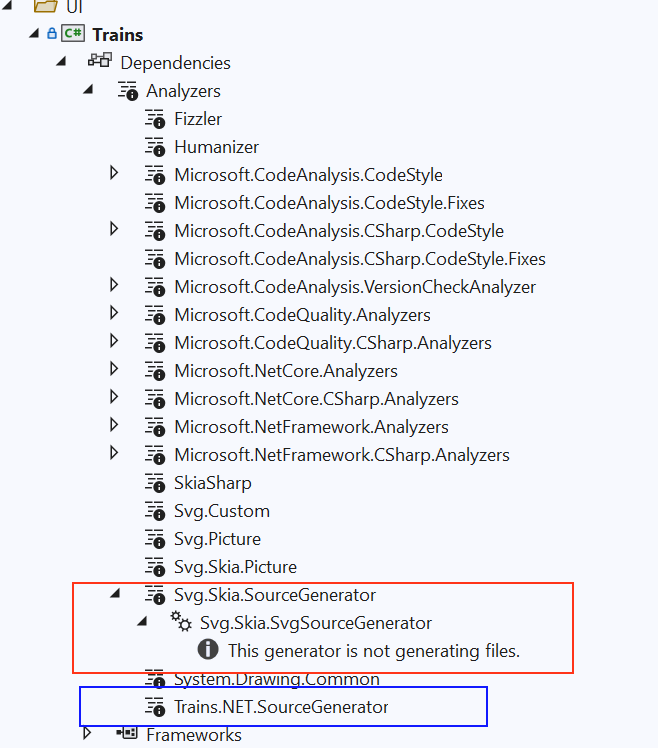Click the icon next to Microsoft.CodeAnalysis.CodeStyle.Fixes
This screenshot has width=658, height=748.
click(155, 203)
